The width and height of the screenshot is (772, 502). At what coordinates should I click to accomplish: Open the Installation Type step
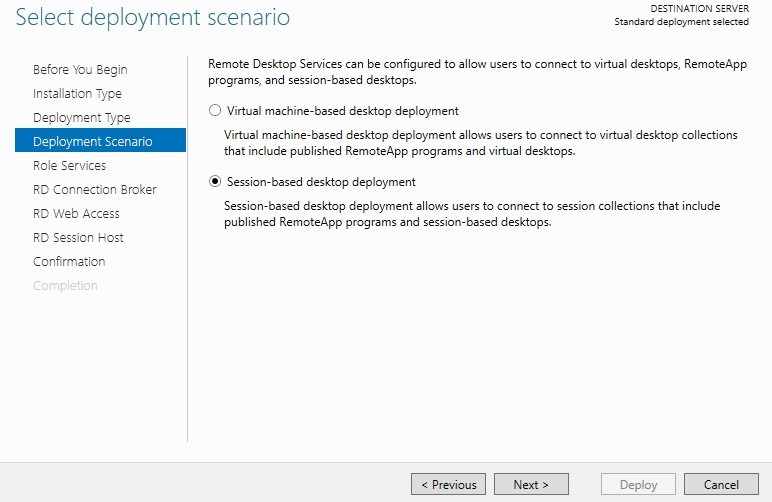77,94
